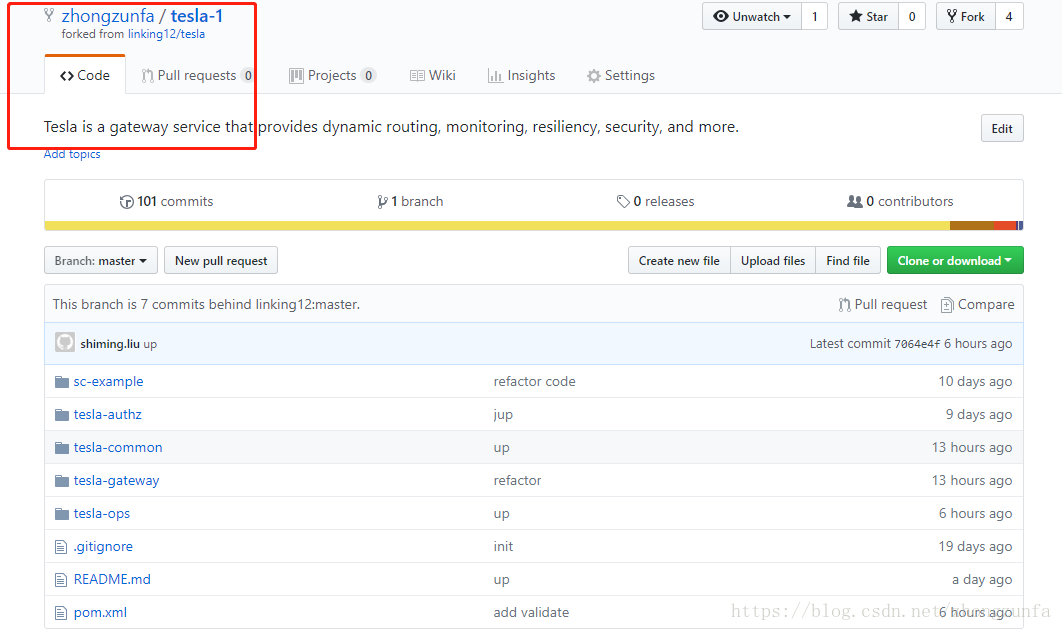Click the Edit description button
Image resolution: width=1062 pixels, height=631 pixels.
point(1002,129)
